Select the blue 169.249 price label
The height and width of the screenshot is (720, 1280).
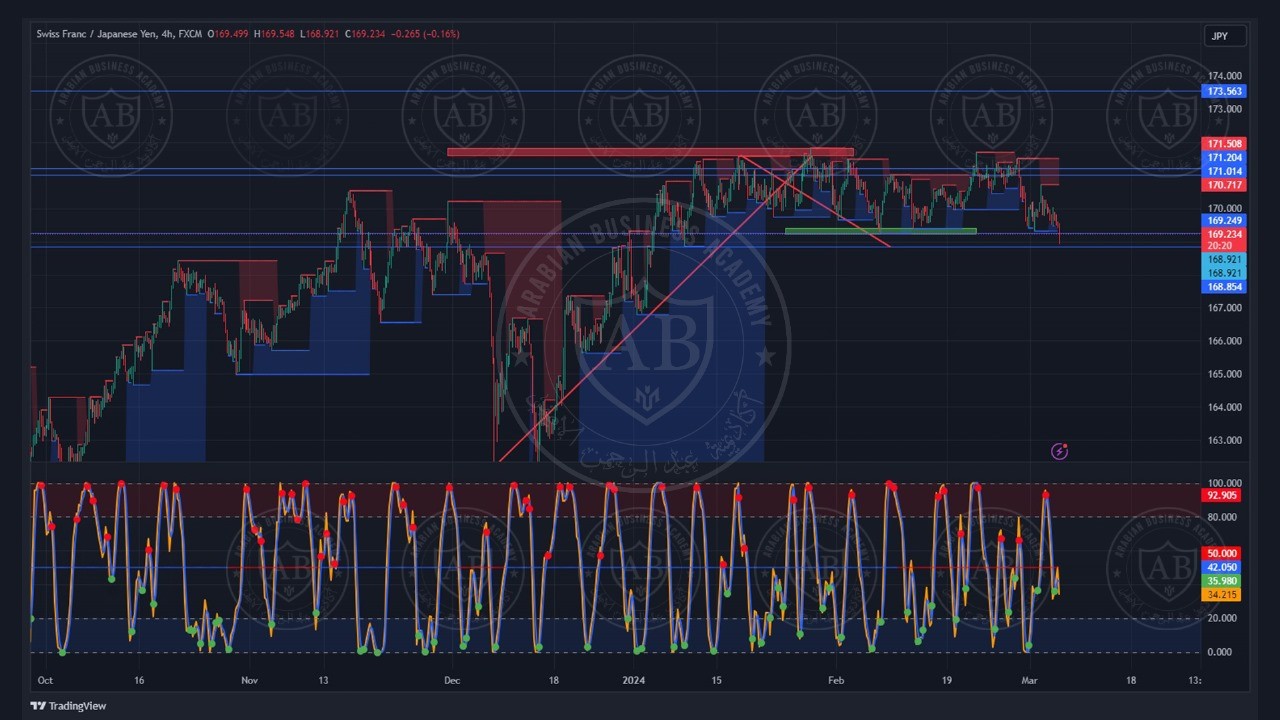(x=1225, y=220)
